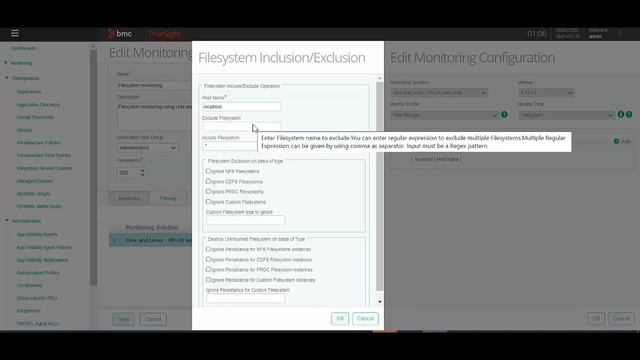Open the Version dropdown
The image size is (640, 360).
click(546, 93)
